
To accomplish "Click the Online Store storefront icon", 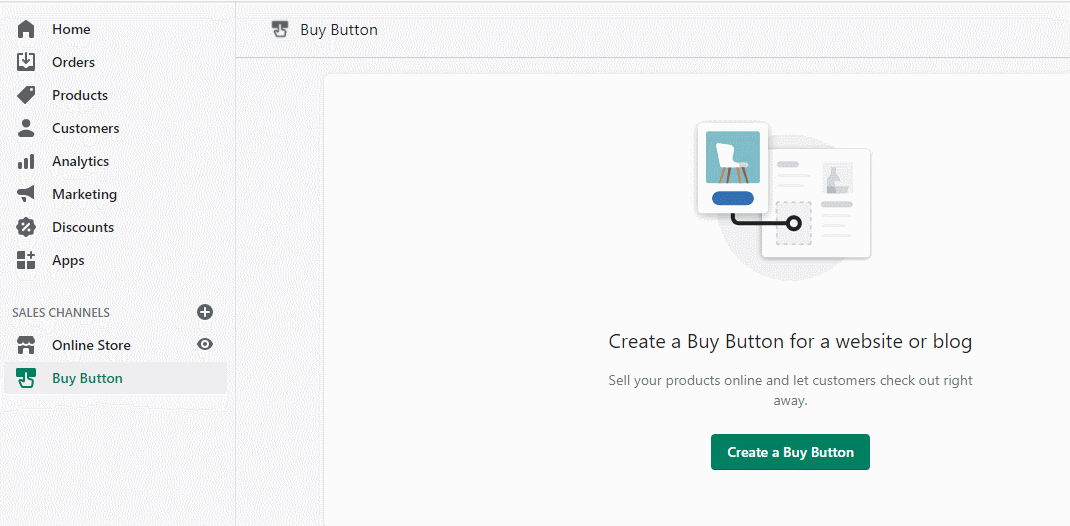I will (26, 345).
